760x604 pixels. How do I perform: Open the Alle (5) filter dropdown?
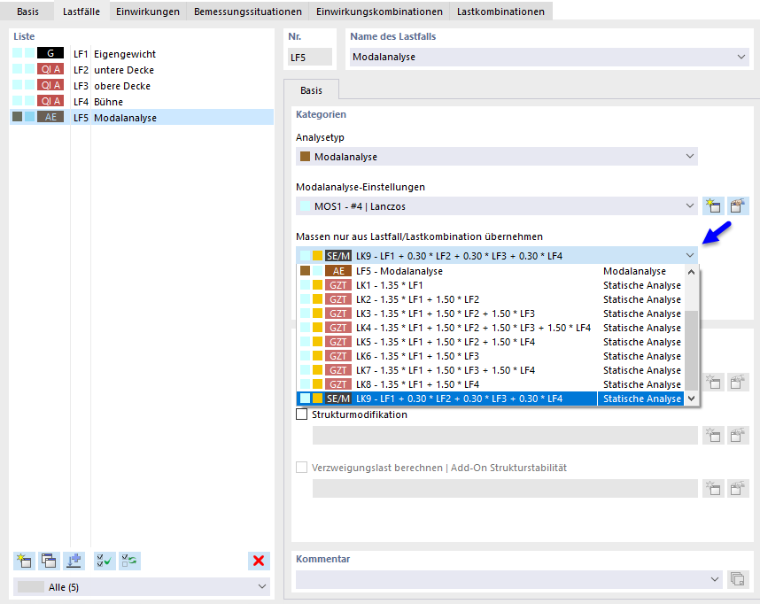pos(262,587)
